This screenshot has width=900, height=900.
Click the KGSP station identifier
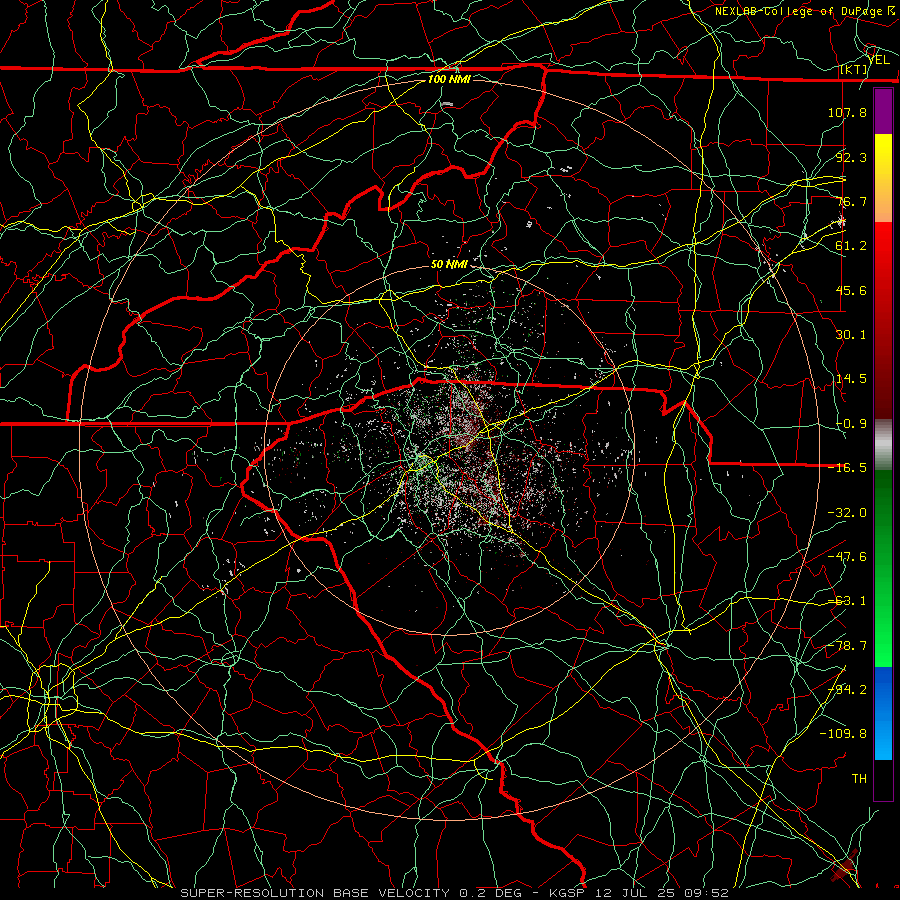point(568,893)
